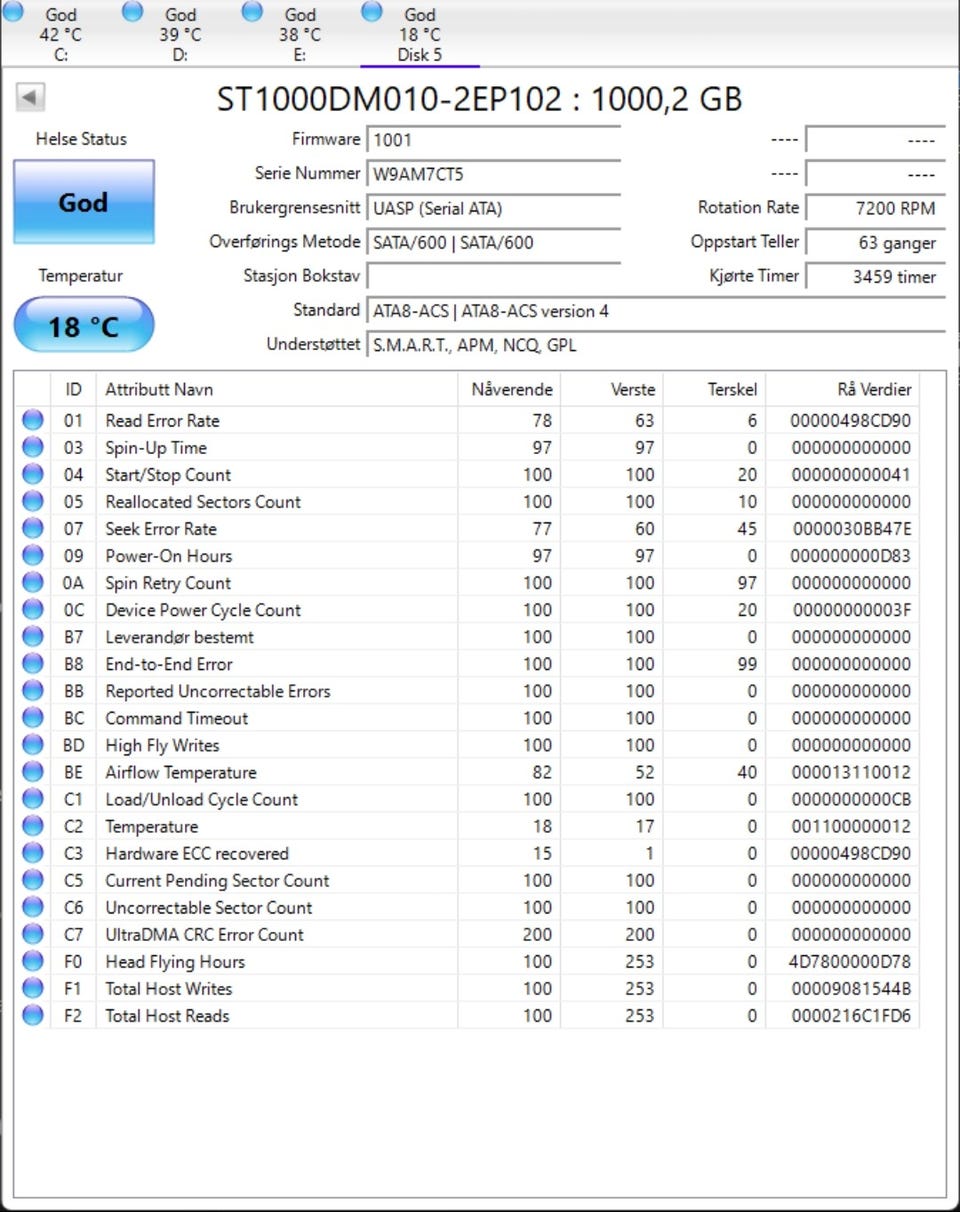The image size is (960, 1212).
Task: Click the status orb for Spin-Up Time
Action: coord(33,447)
